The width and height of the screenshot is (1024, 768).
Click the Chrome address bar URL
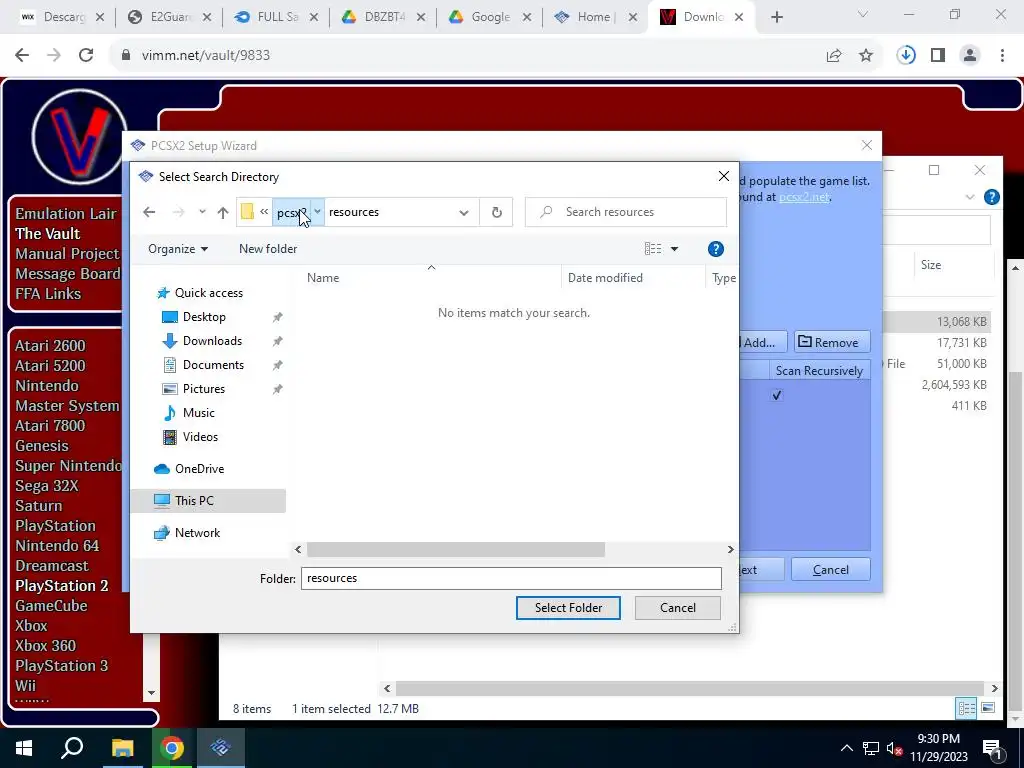[x=206, y=56]
